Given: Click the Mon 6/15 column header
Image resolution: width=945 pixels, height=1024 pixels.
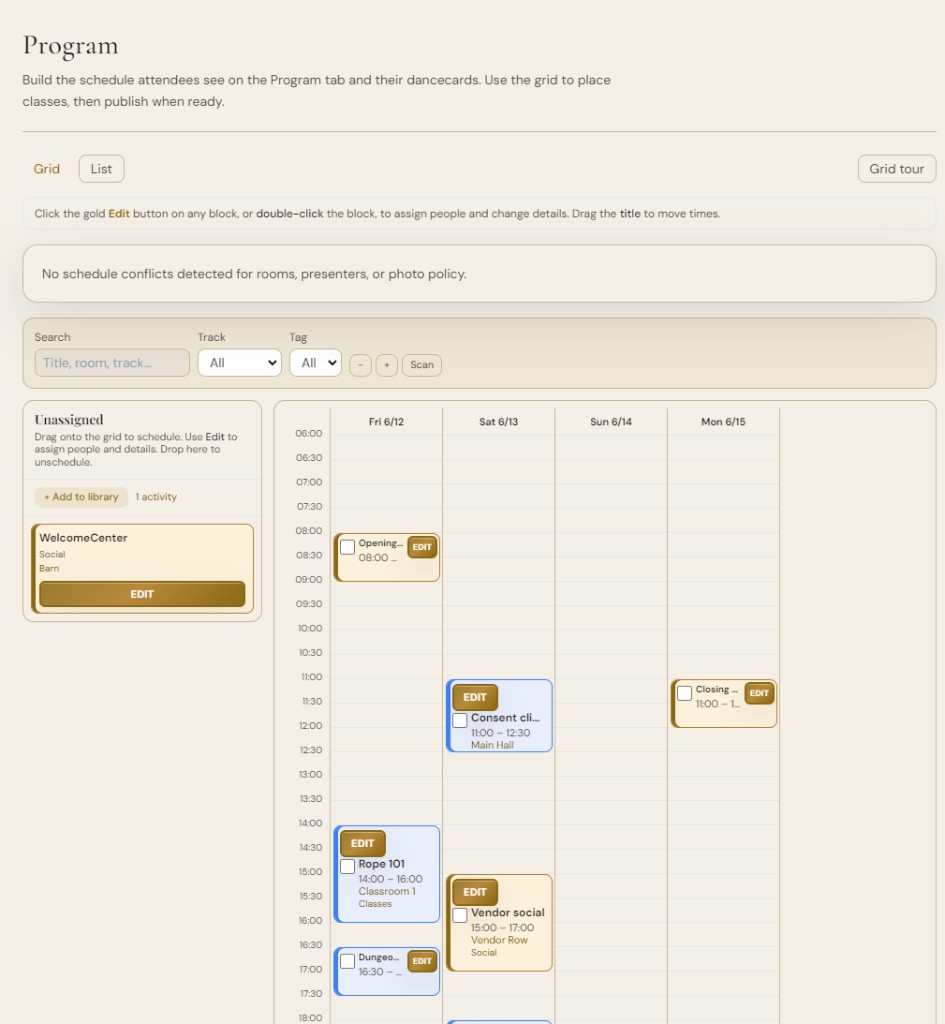Looking at the screenshot, I should pyautogui.click(x=723, y=422).
